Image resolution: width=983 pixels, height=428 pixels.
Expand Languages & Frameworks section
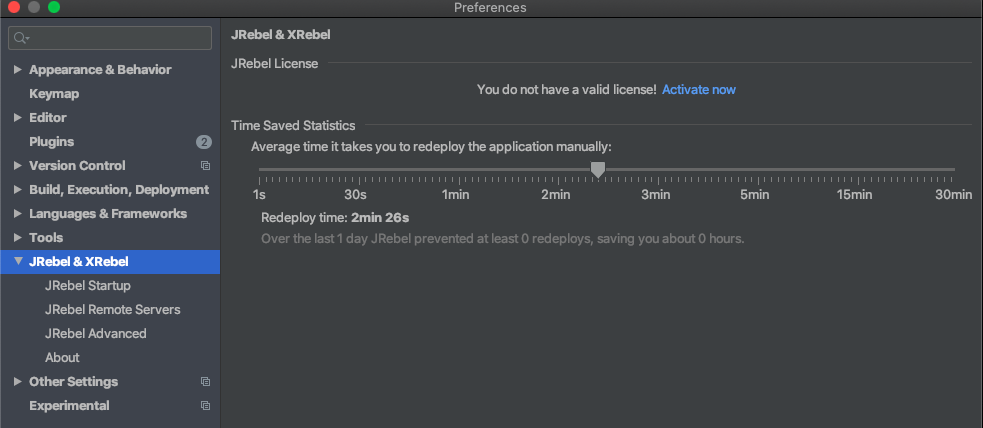tap(17, 214)
